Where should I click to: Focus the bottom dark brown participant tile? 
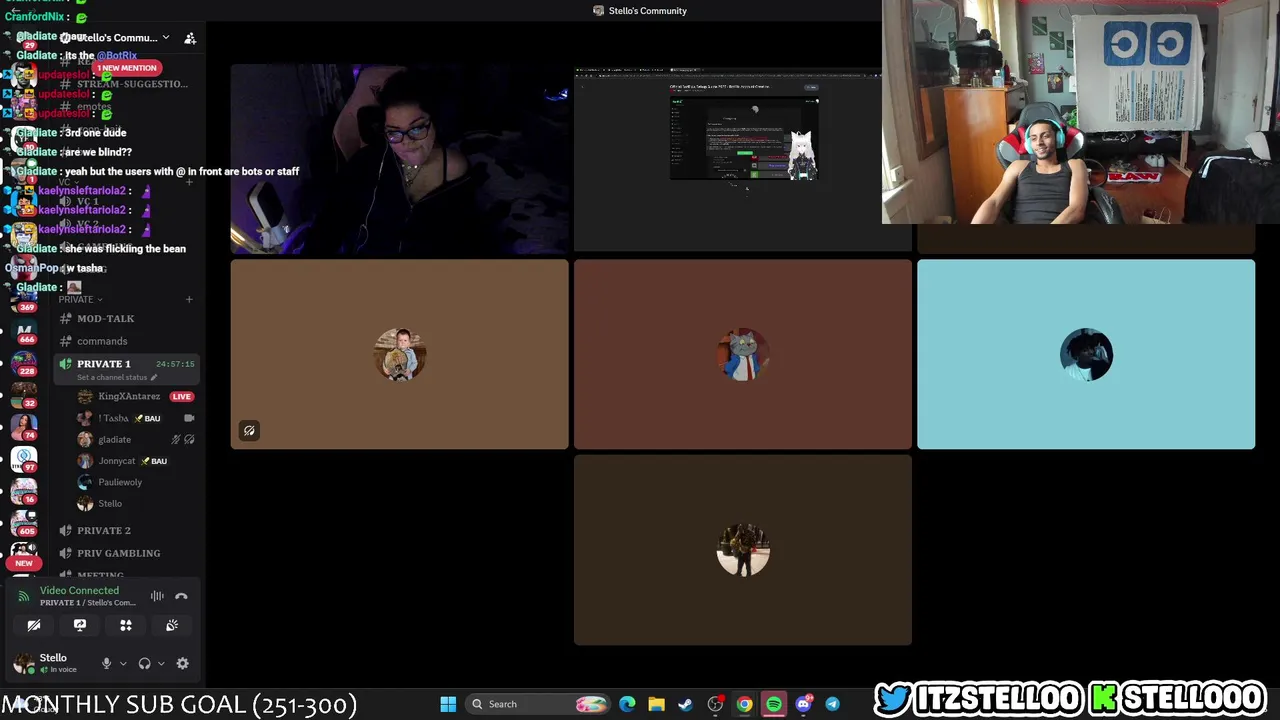click(743, 550)
